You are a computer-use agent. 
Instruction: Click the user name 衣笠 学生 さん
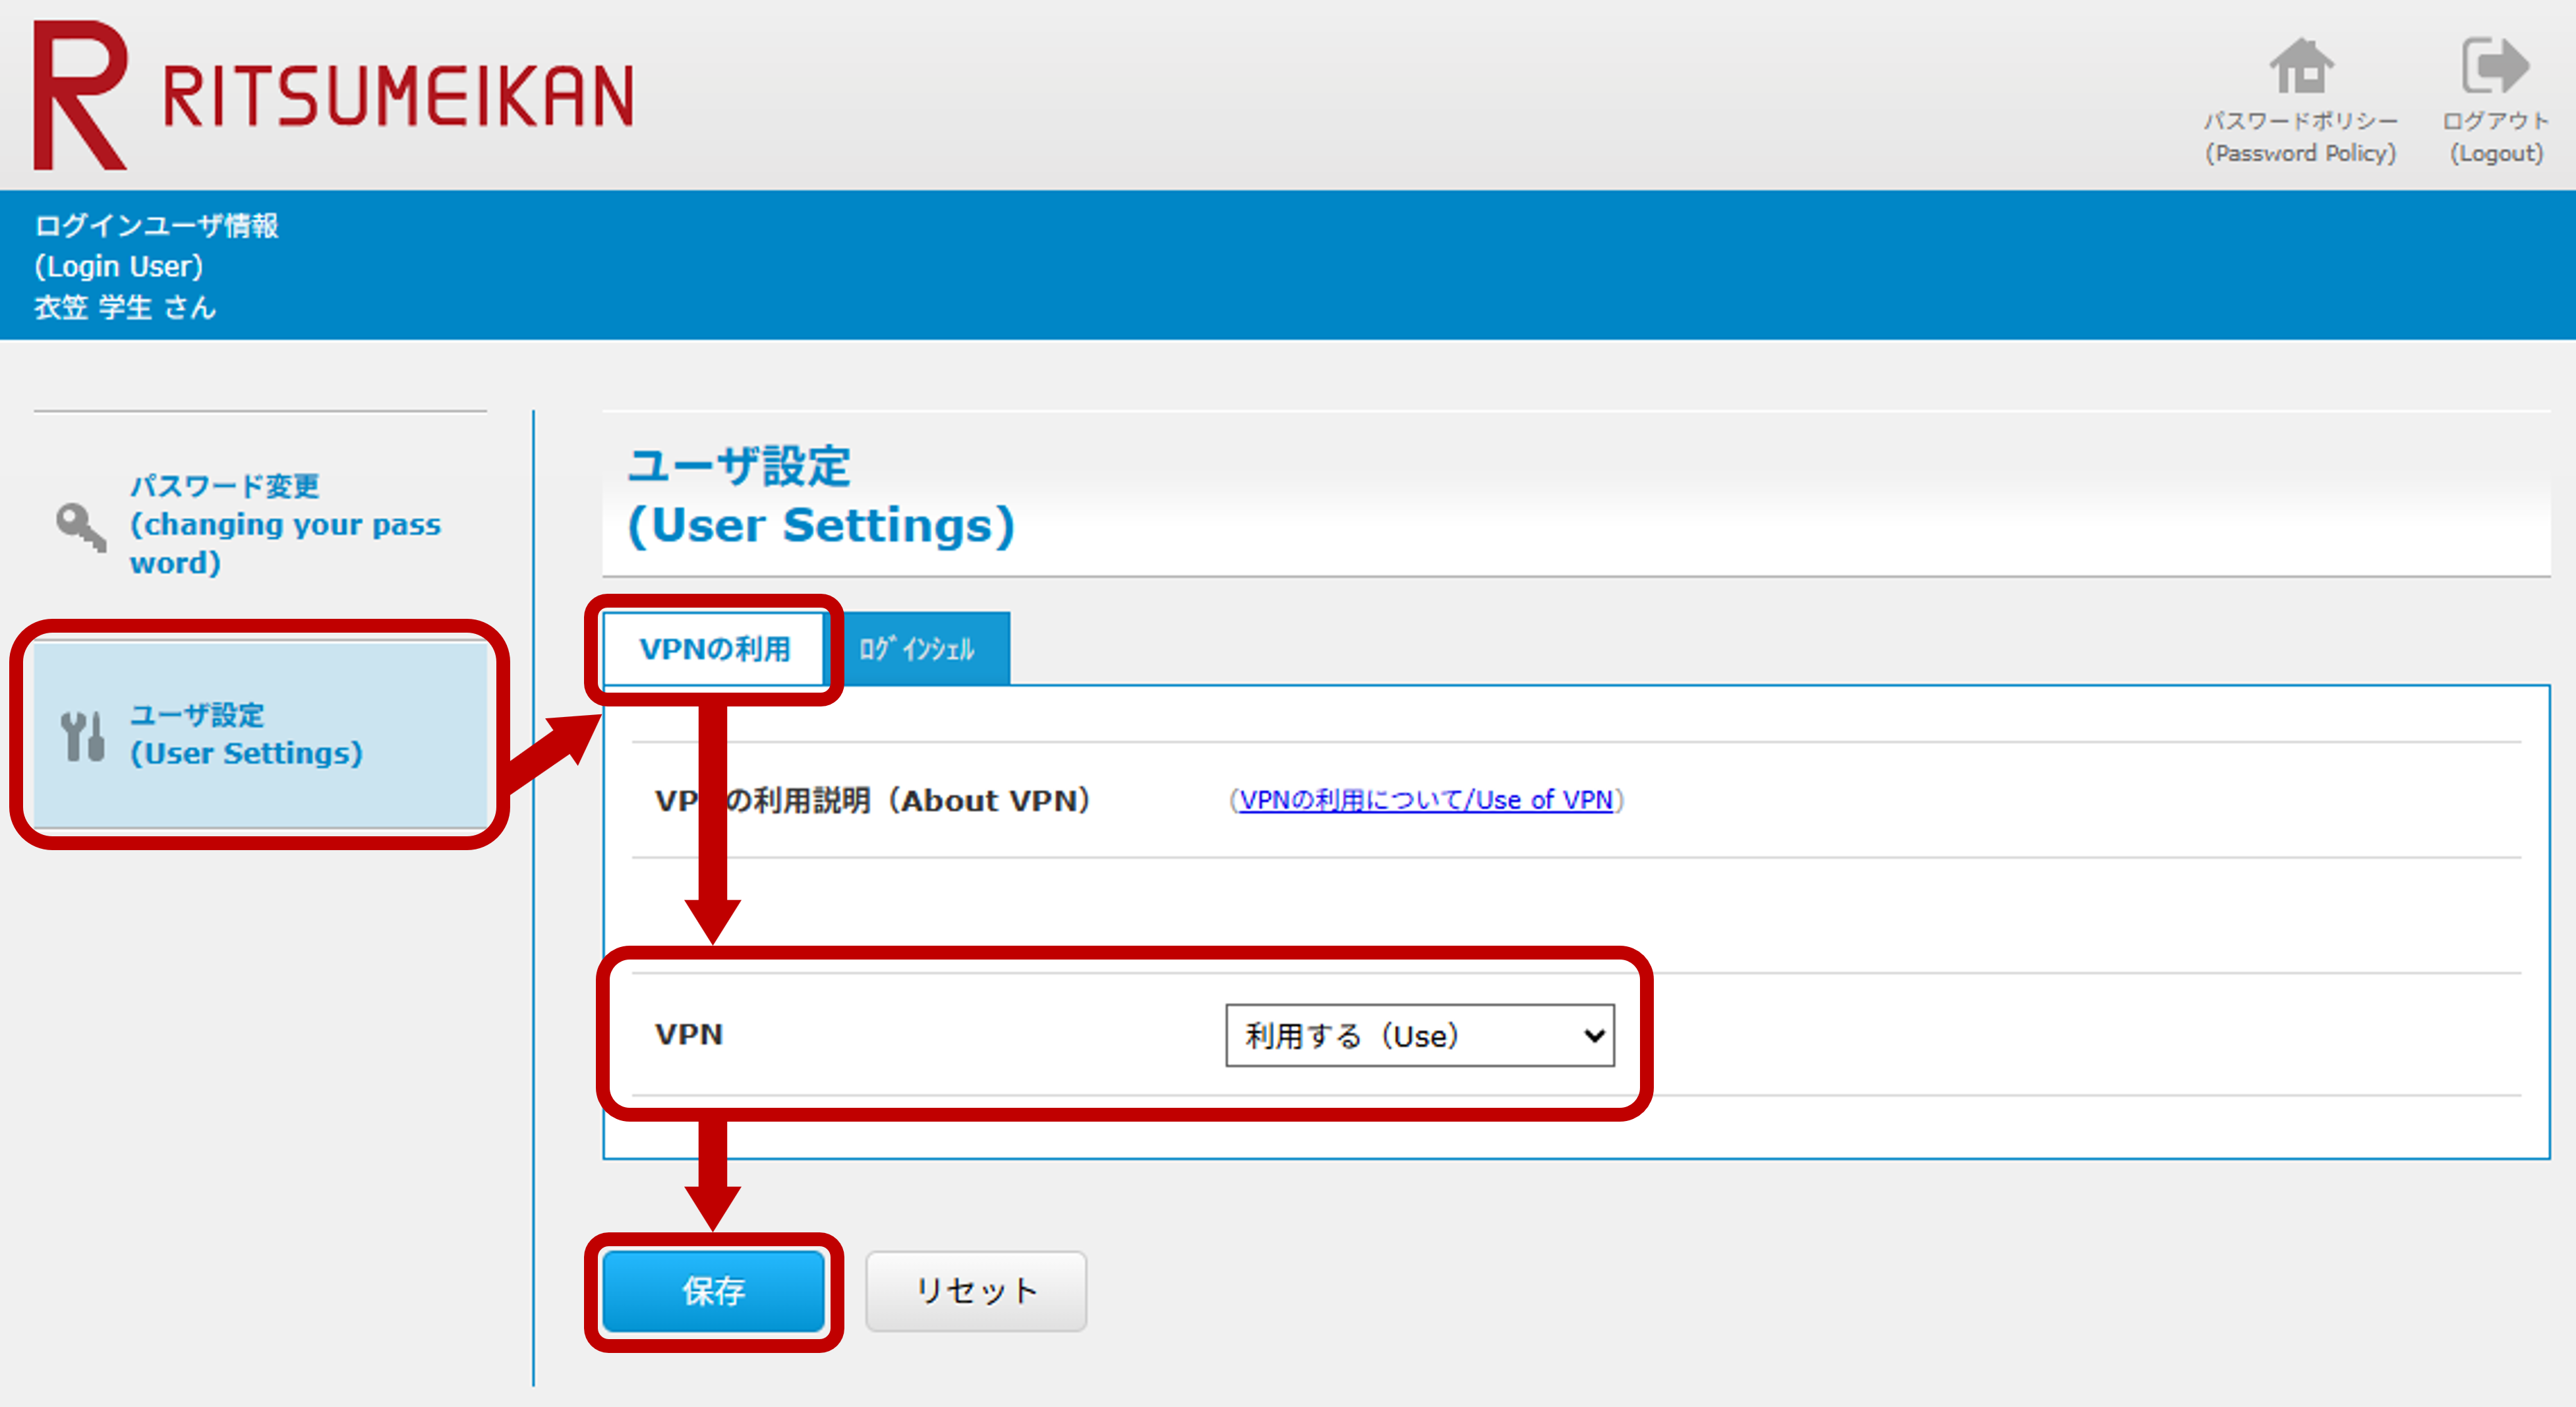point(125,307)
